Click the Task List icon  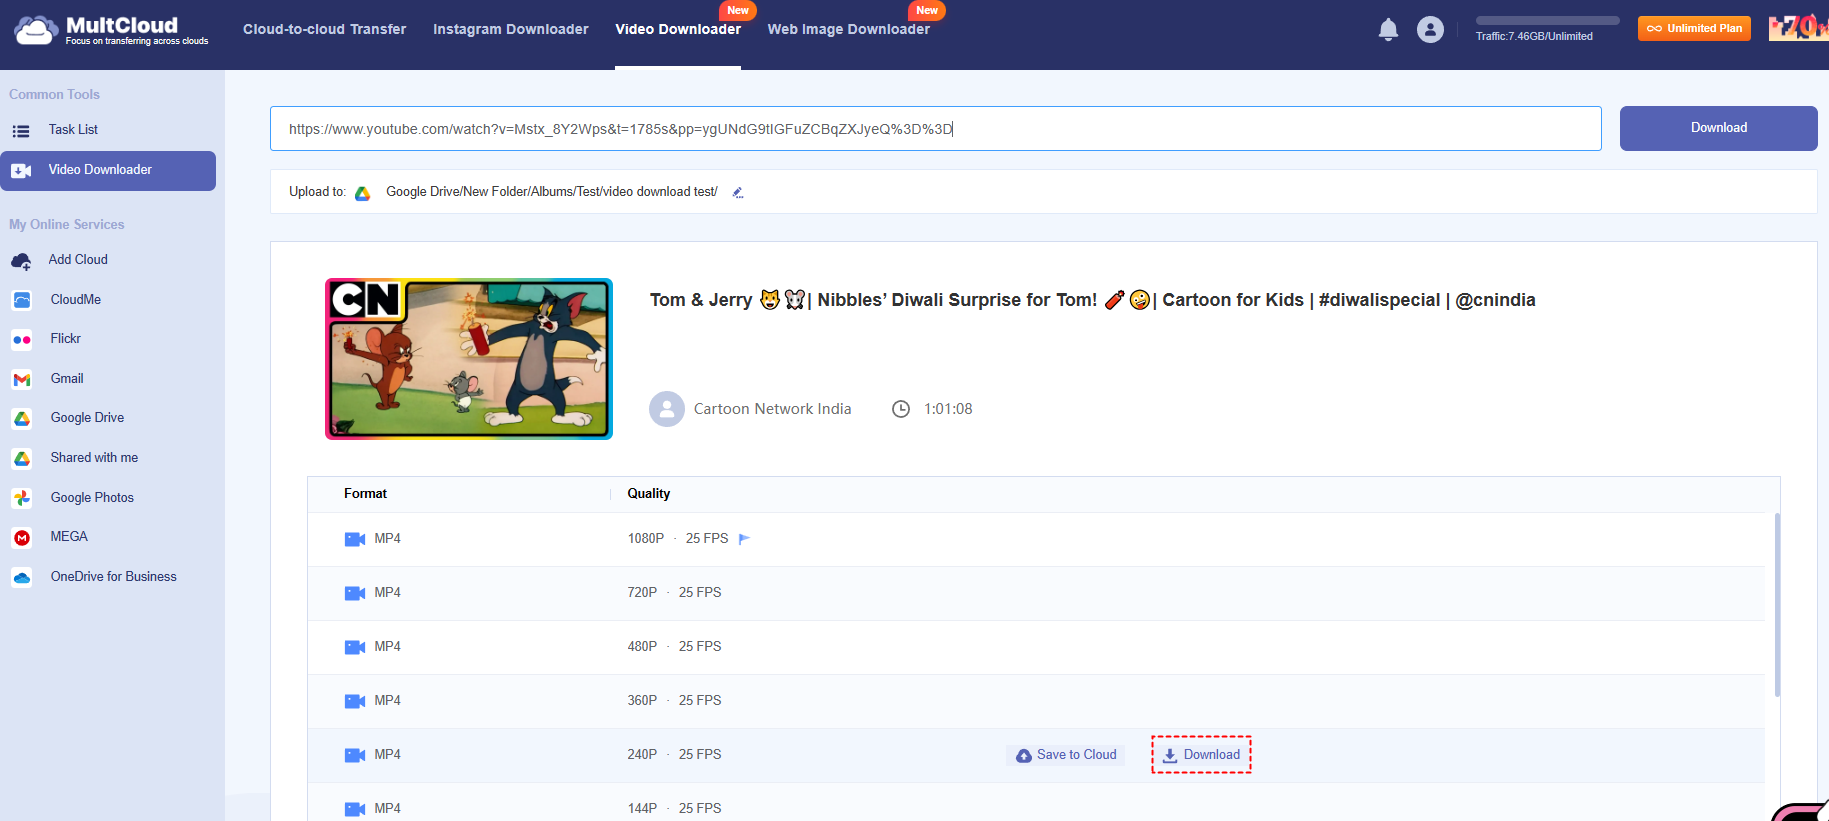click(21, 130)
